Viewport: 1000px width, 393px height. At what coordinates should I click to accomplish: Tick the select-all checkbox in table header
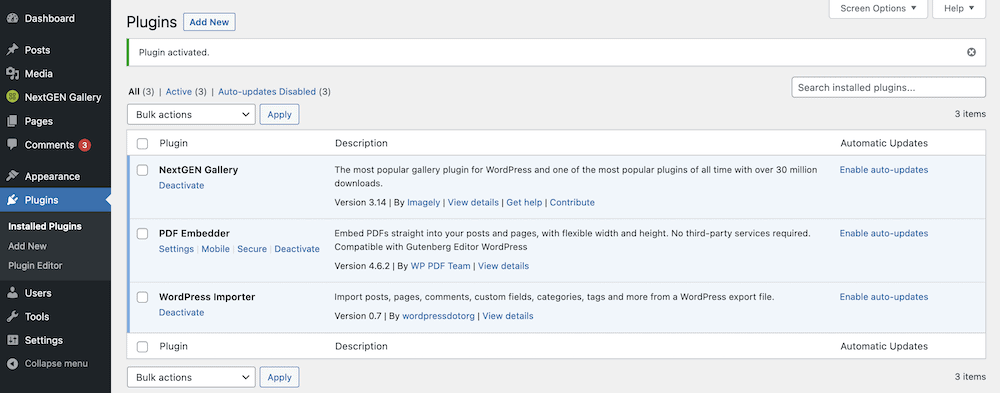coord(143,144)
